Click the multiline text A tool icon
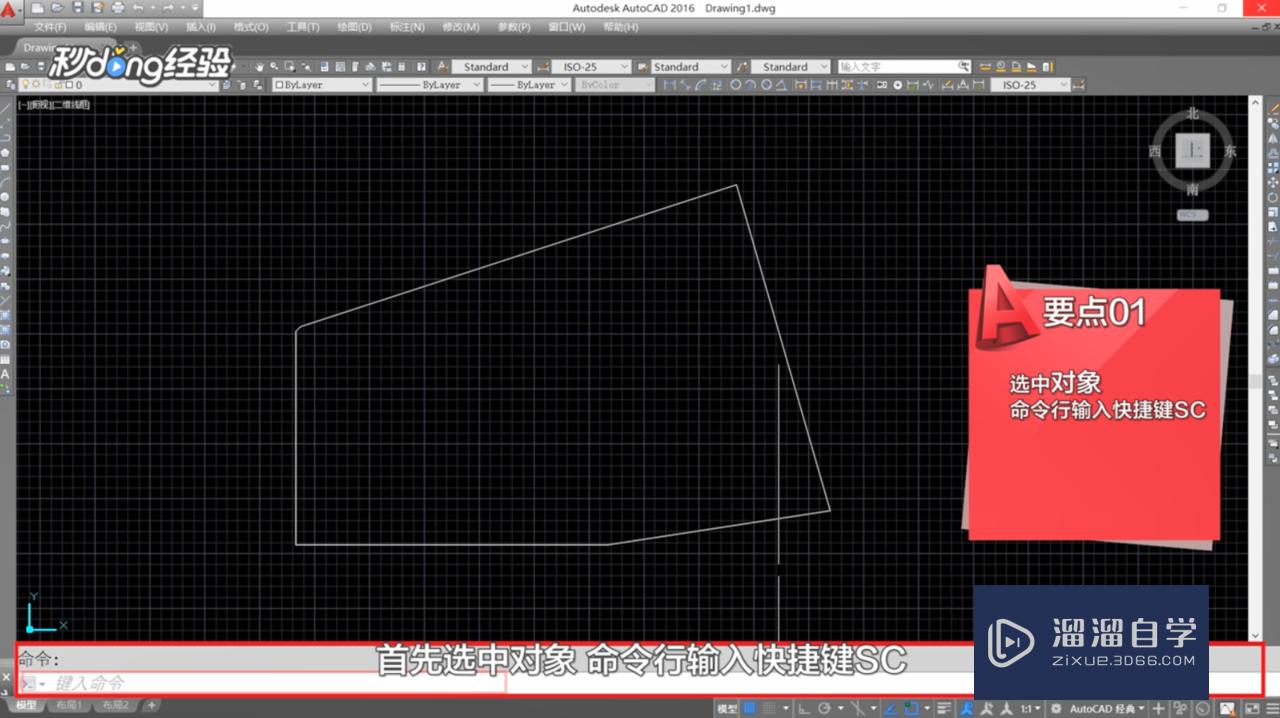Image resolution: width=1280 pixels, height=718 pixels. [x=5, y=374]
